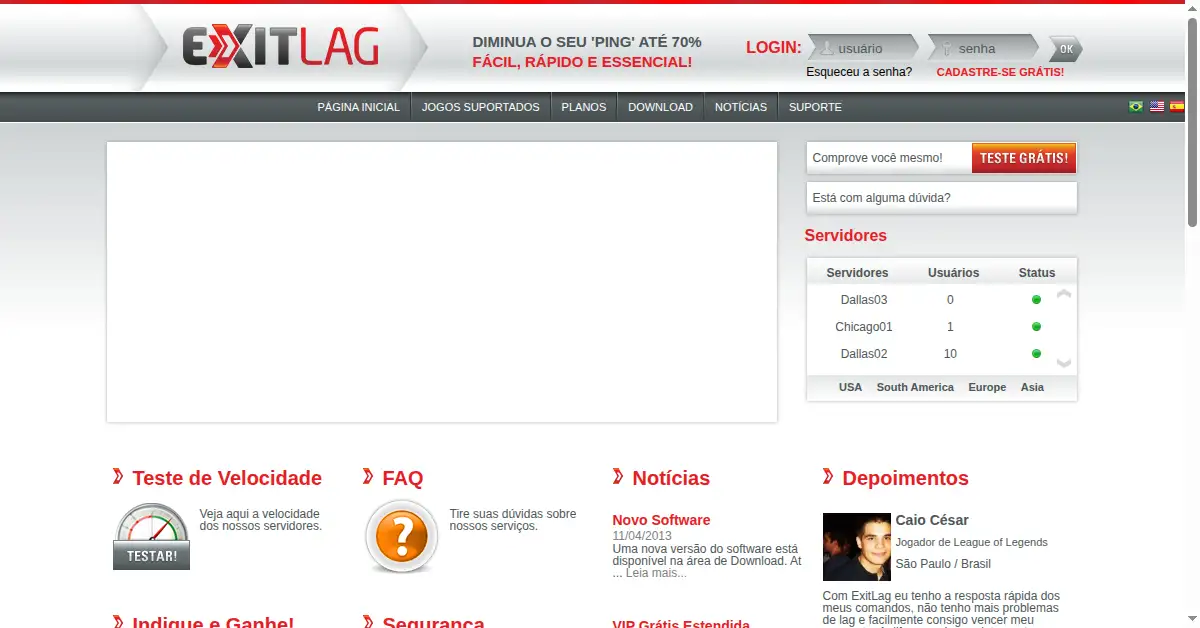Select the Chicago01 server name

pyautogui.click(x=864, y=327)
